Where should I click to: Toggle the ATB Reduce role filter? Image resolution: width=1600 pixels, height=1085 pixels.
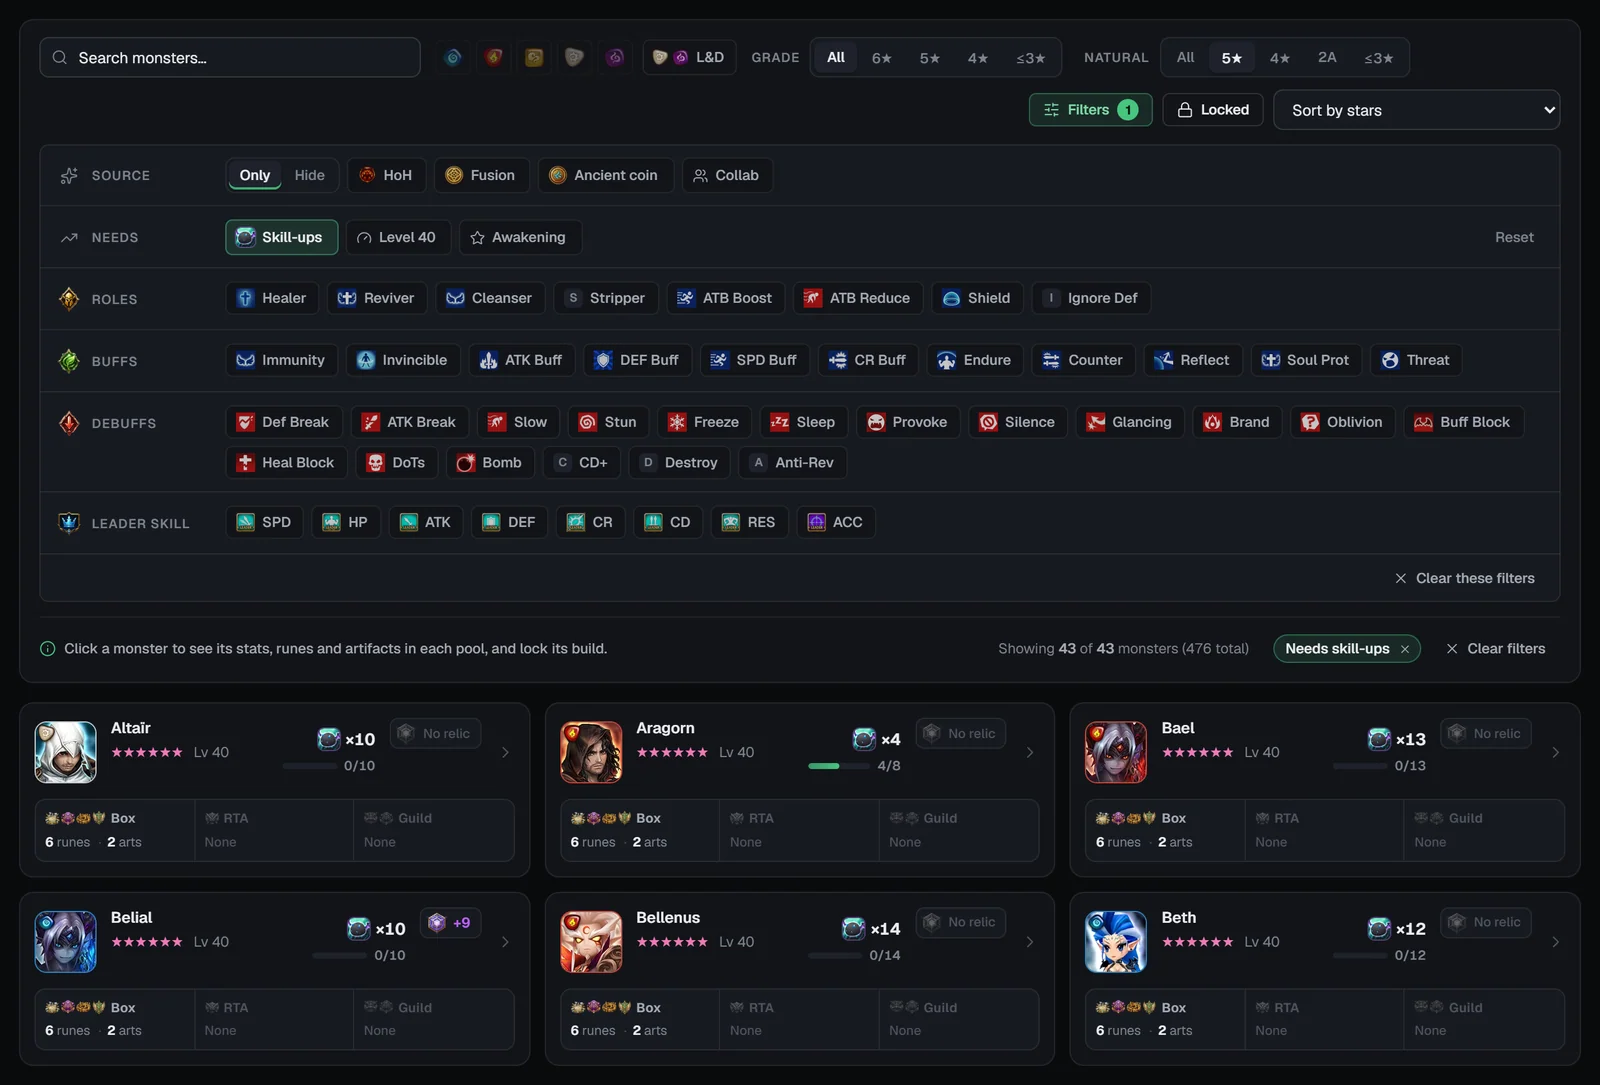(858, 298)
